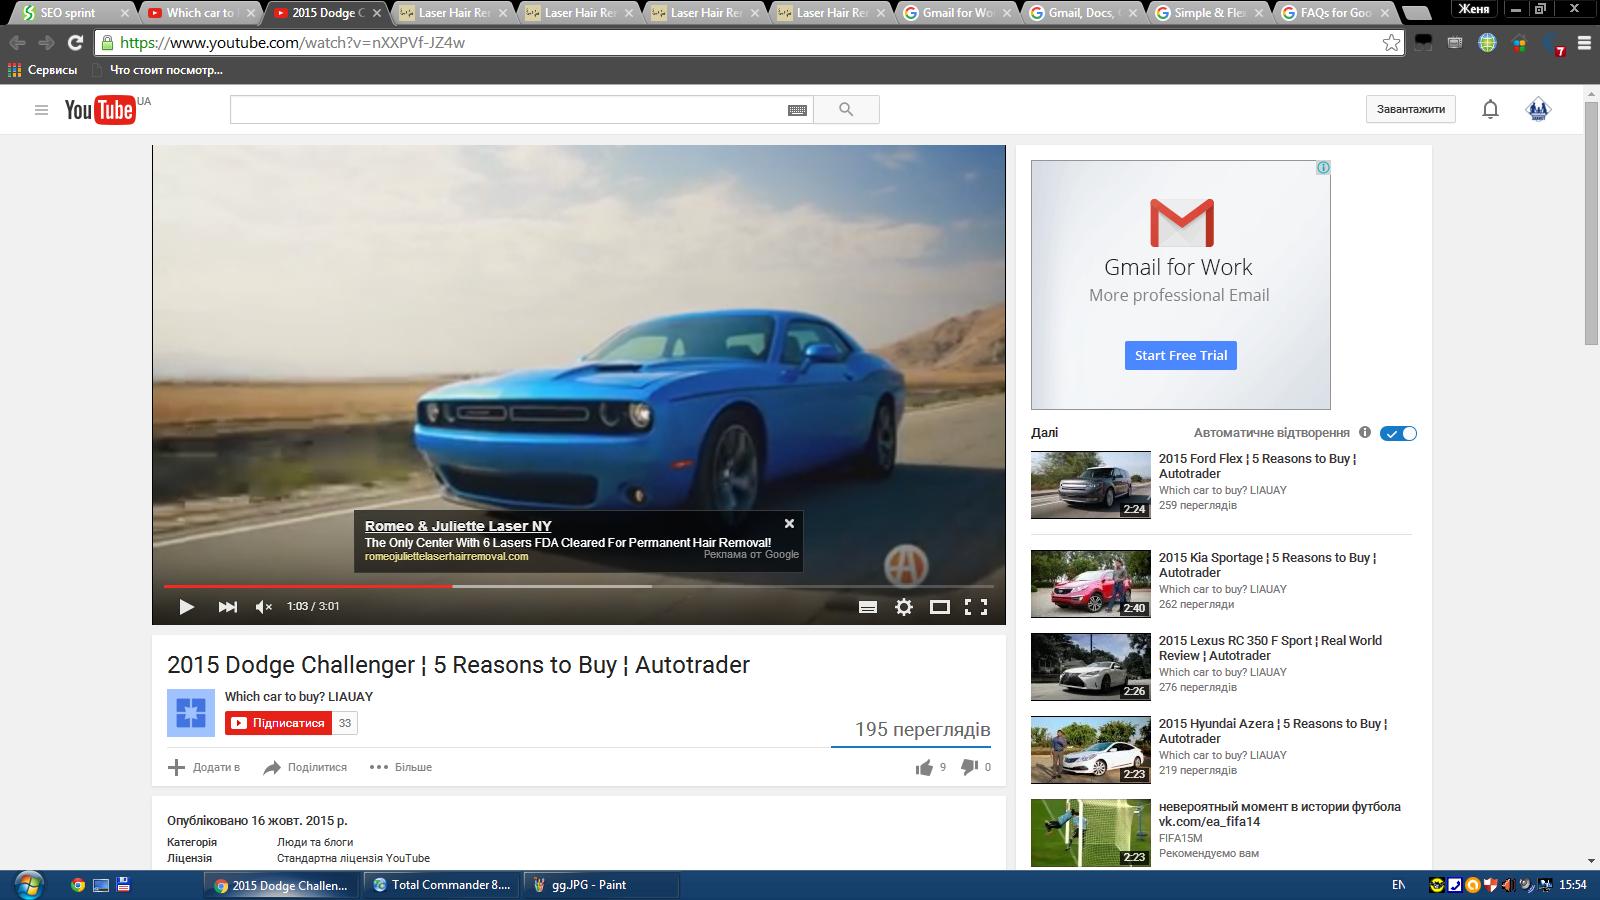Subscribe to Which car to buy? LIUAY
This screenshot has height=900, width=1600.
tap(278, 723)
